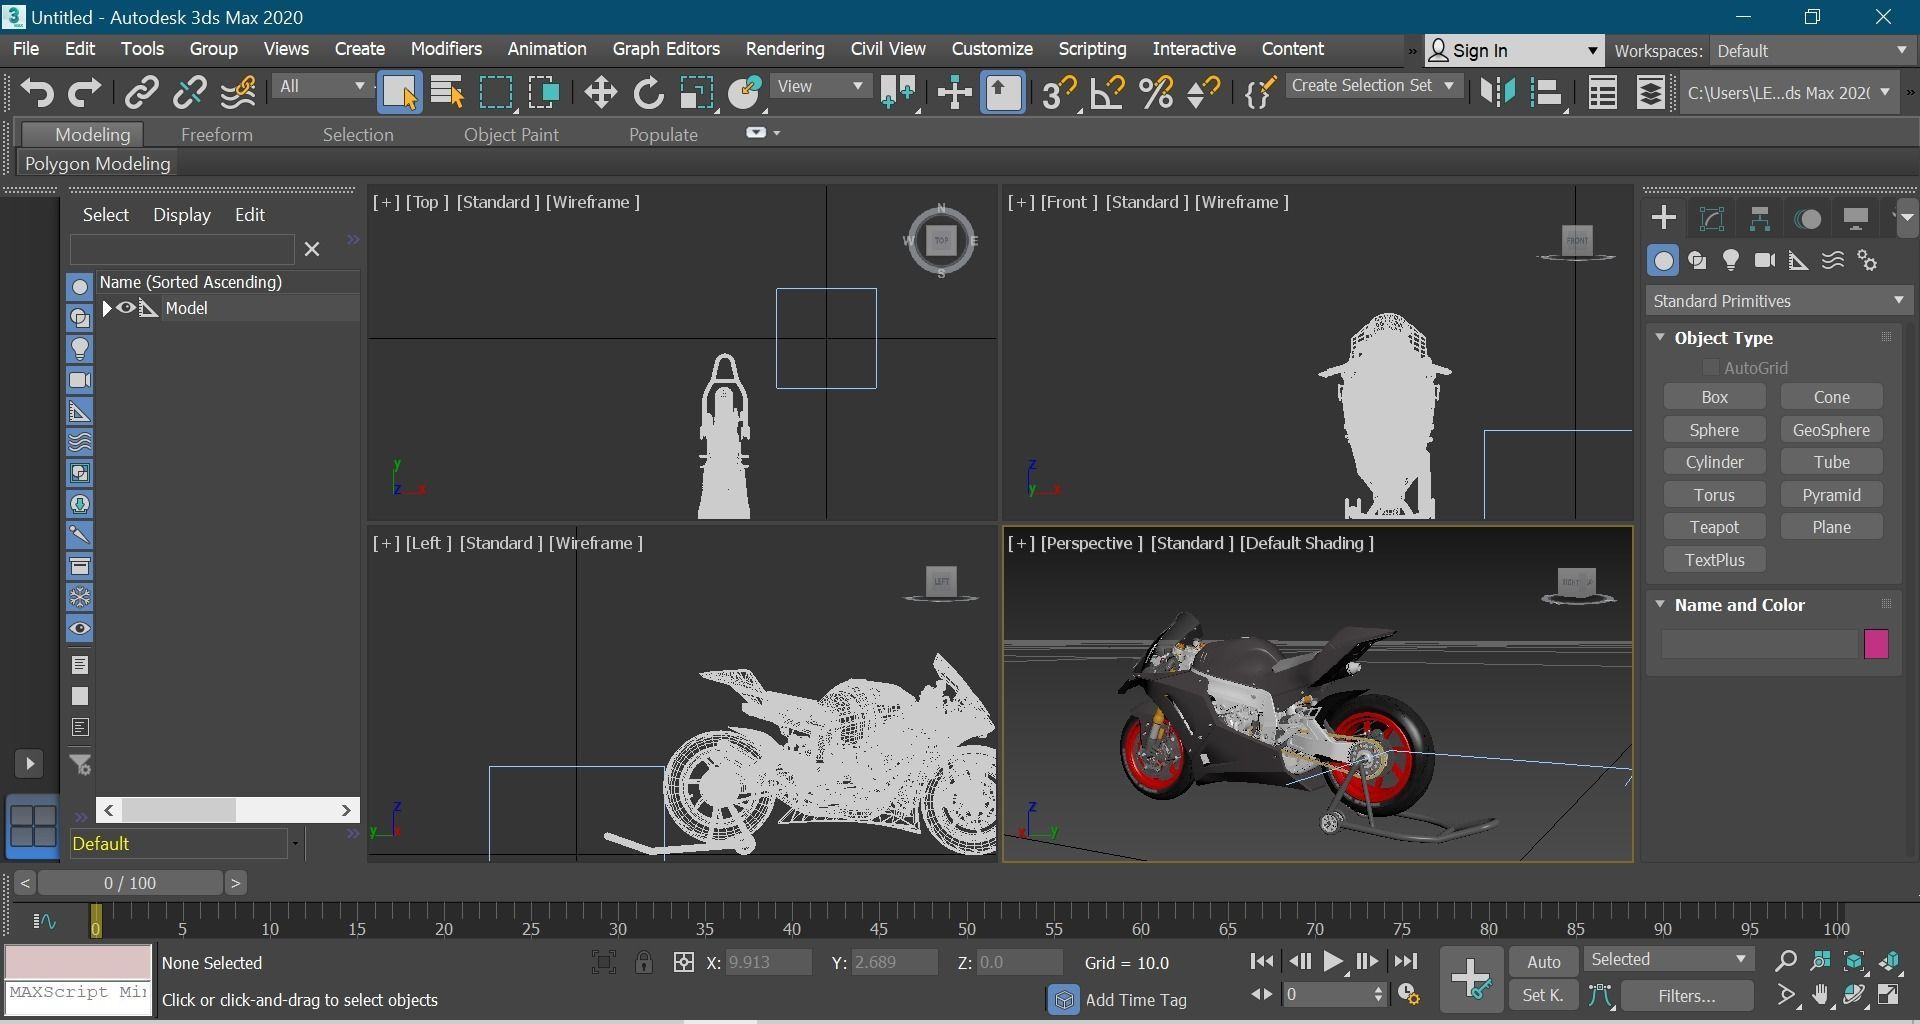Select Geometry category in Create panel
Viewport: 1920px width, 1024px height.
click(x=1663, y=261)
